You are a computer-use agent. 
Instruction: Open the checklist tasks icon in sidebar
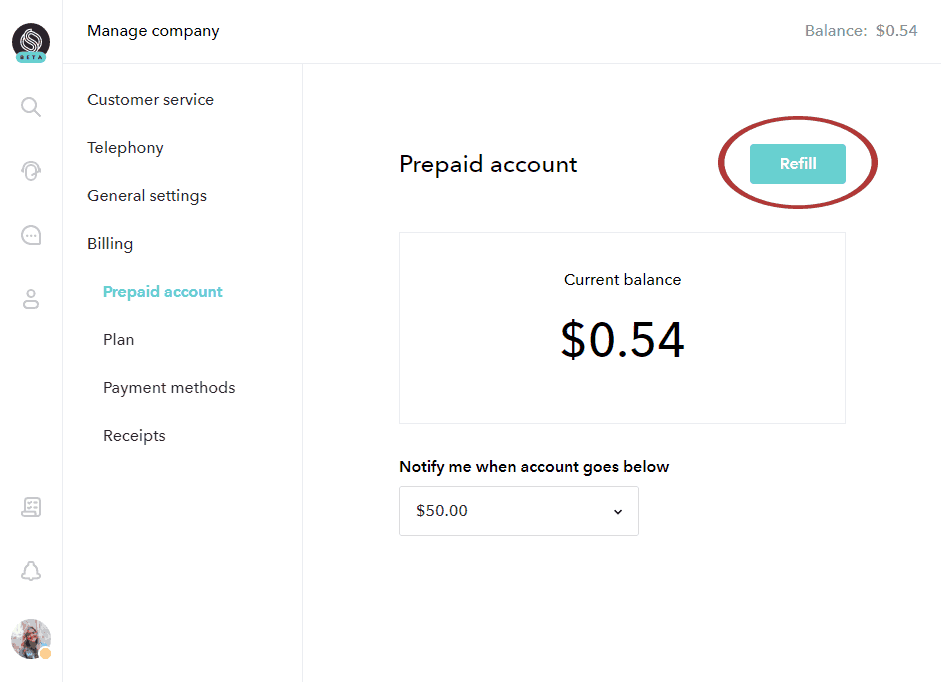click(31, 507)
